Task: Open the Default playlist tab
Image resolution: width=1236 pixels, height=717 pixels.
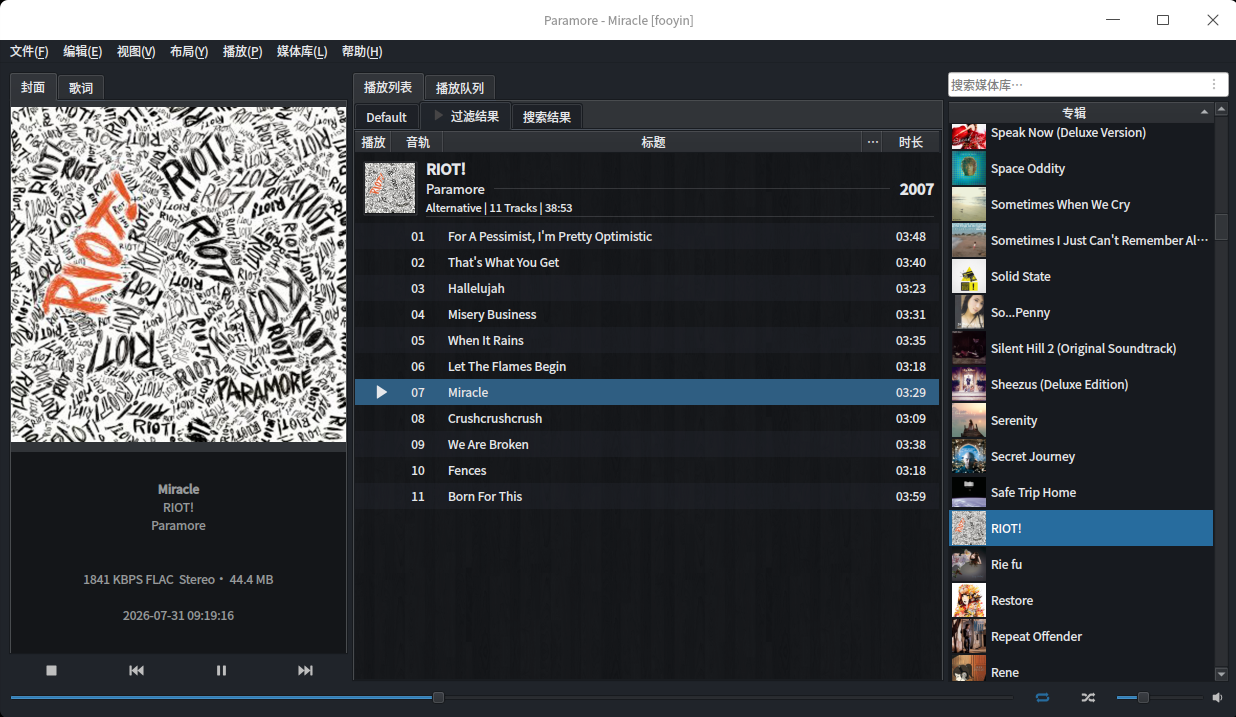Action: (386, 117)
